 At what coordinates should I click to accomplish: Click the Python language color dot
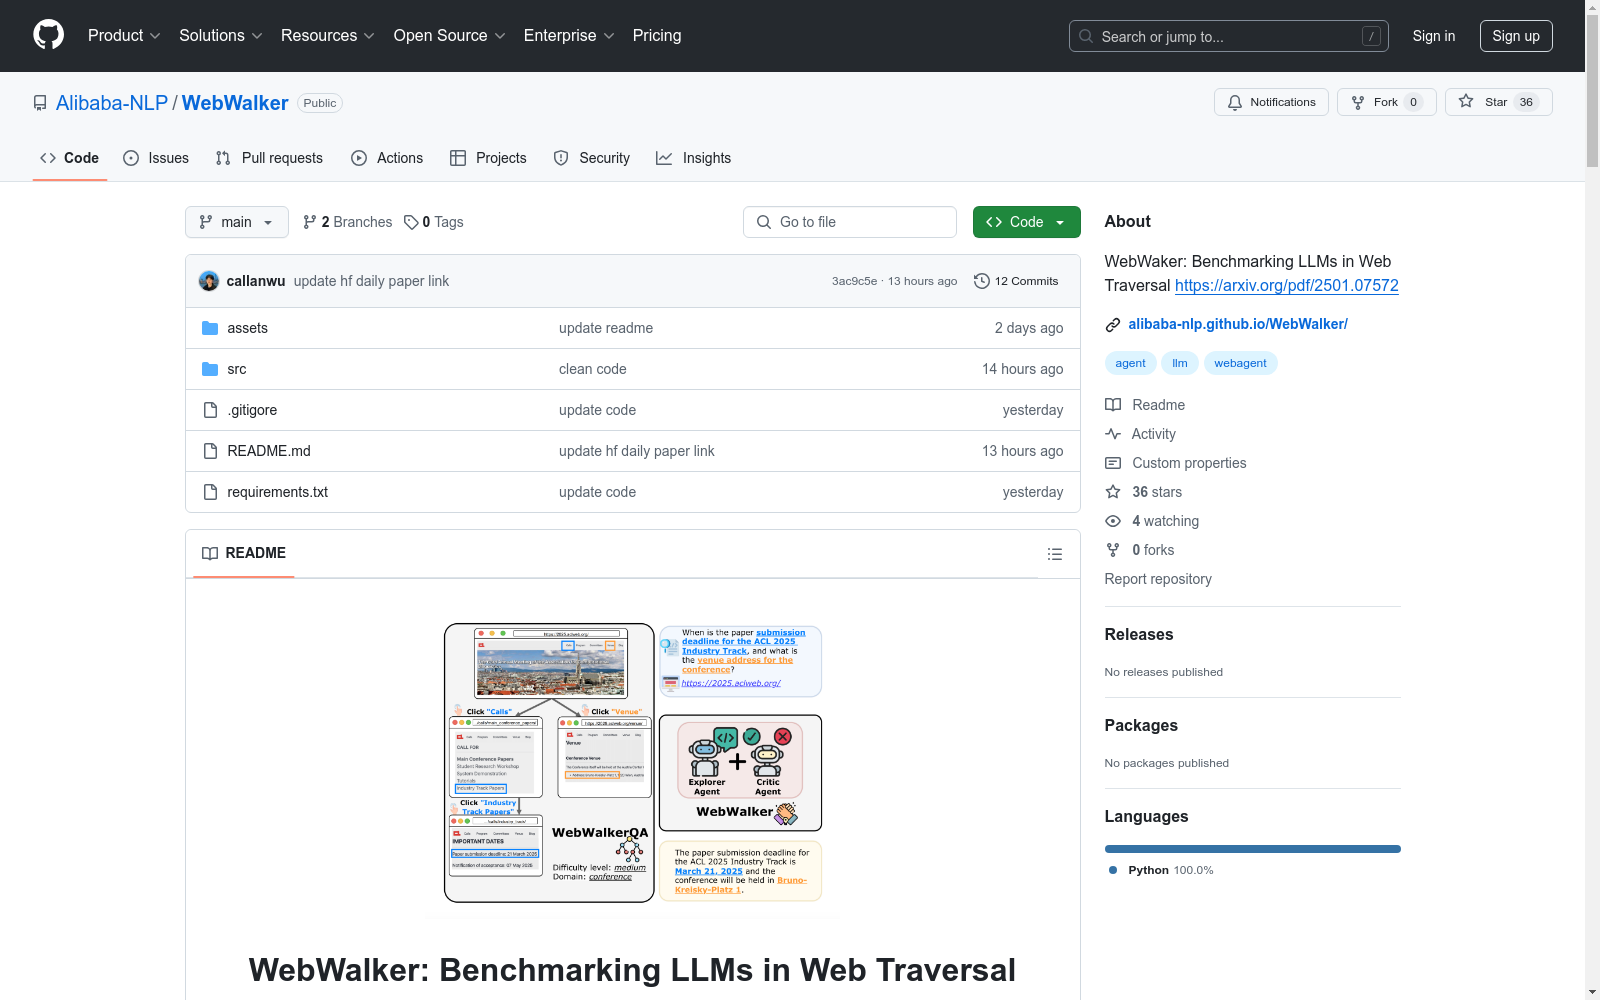coord(1113,870)
